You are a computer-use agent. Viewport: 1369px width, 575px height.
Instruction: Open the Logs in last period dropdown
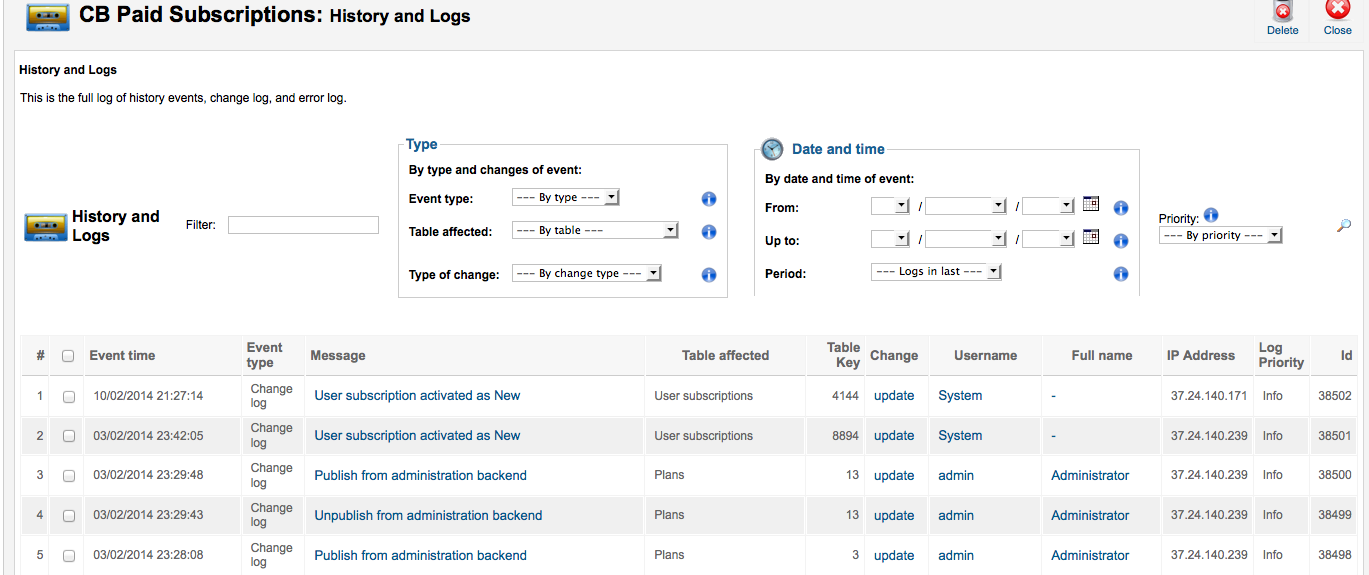(x=936, y=272)
